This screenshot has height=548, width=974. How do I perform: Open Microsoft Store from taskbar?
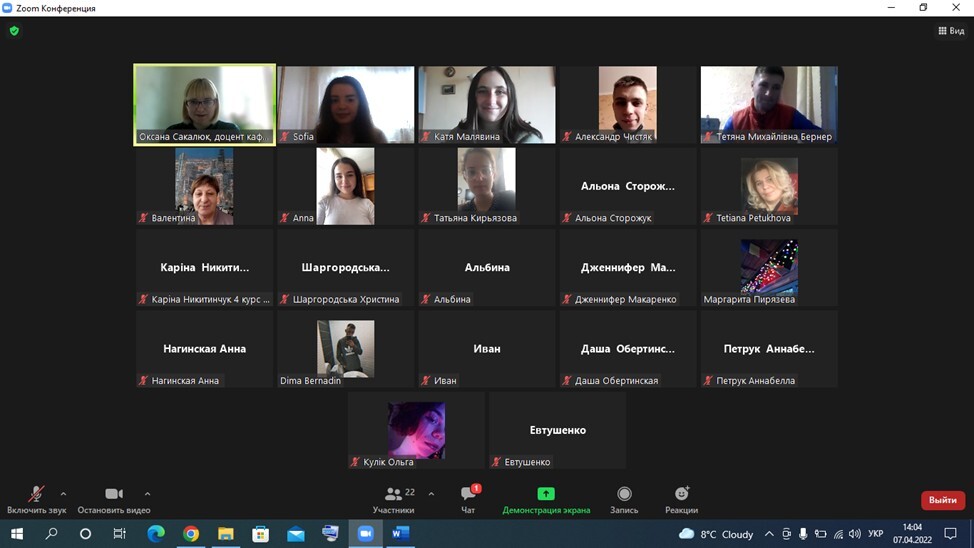[260, 534]
